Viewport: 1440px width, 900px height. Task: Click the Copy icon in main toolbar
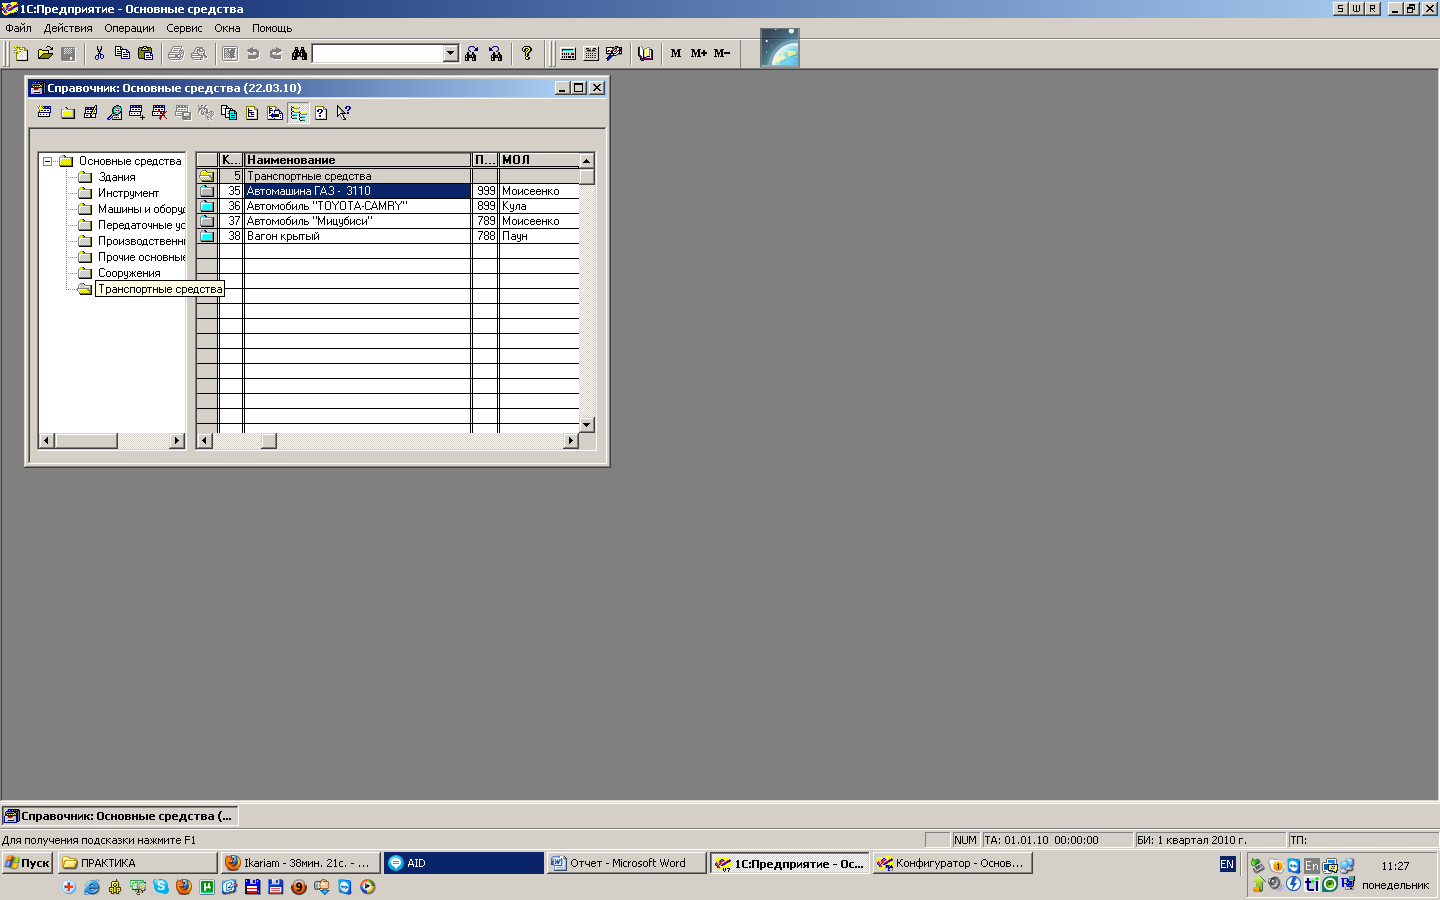point(122,53)
